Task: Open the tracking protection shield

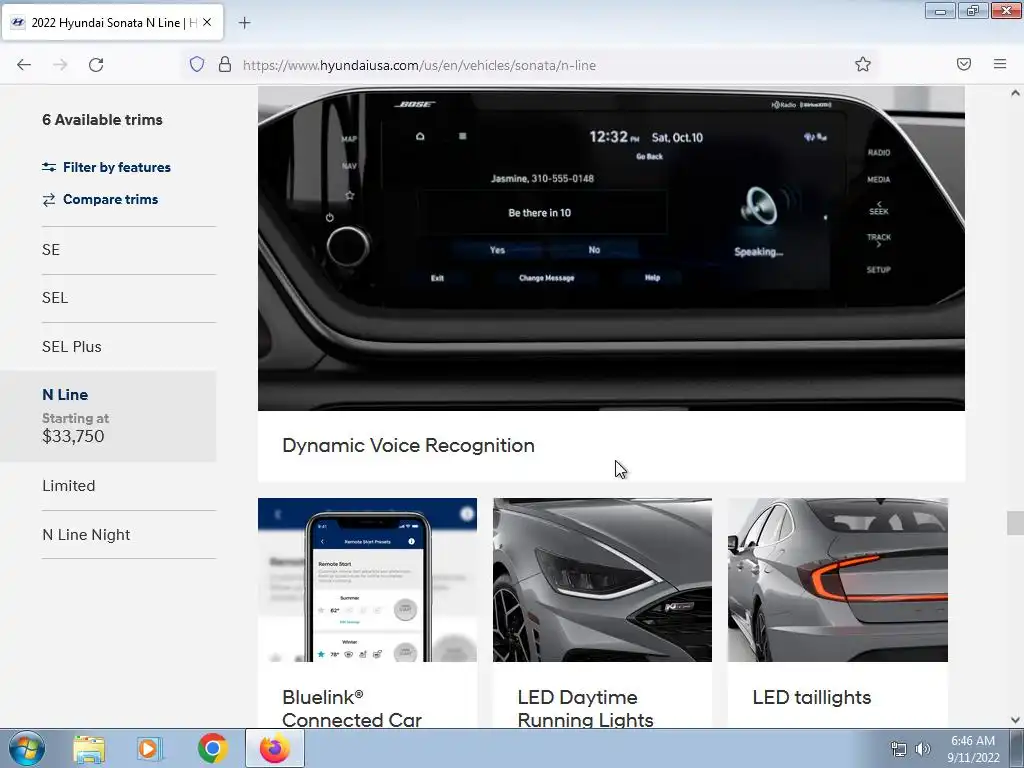Action: [x=197, y=65]
